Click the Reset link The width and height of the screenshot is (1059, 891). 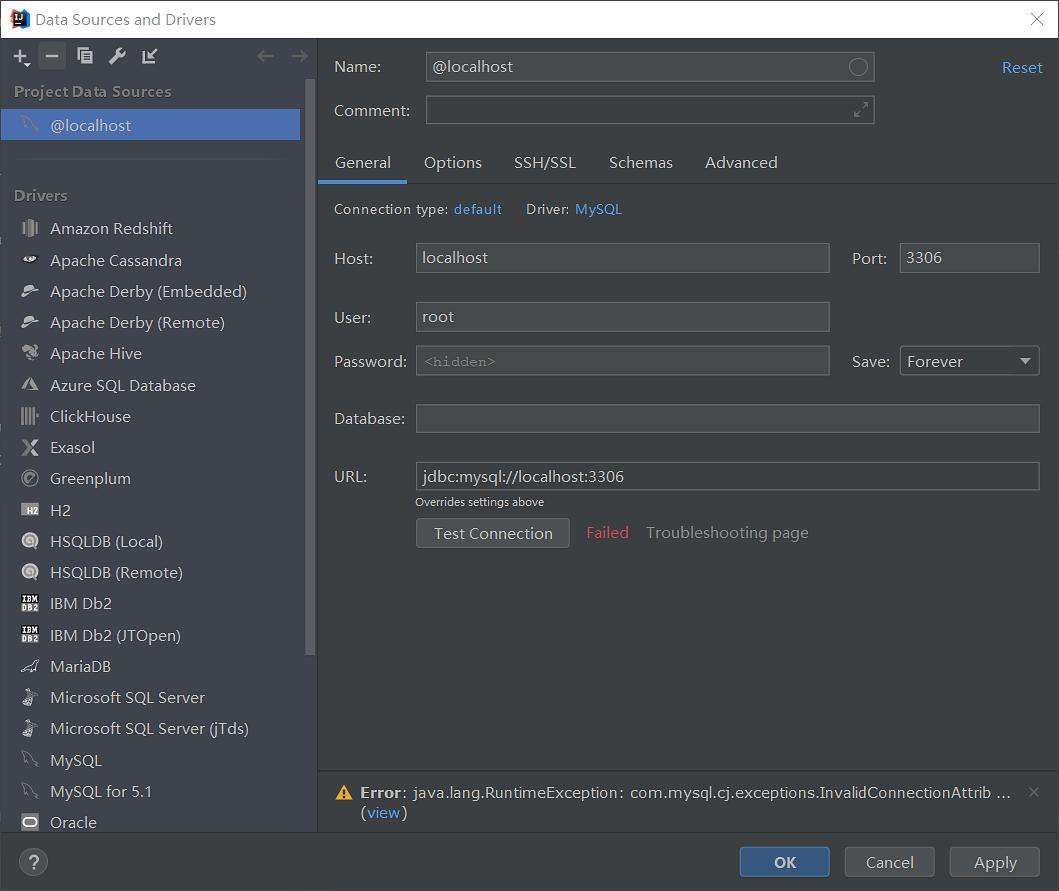(x=1022, y=68)
